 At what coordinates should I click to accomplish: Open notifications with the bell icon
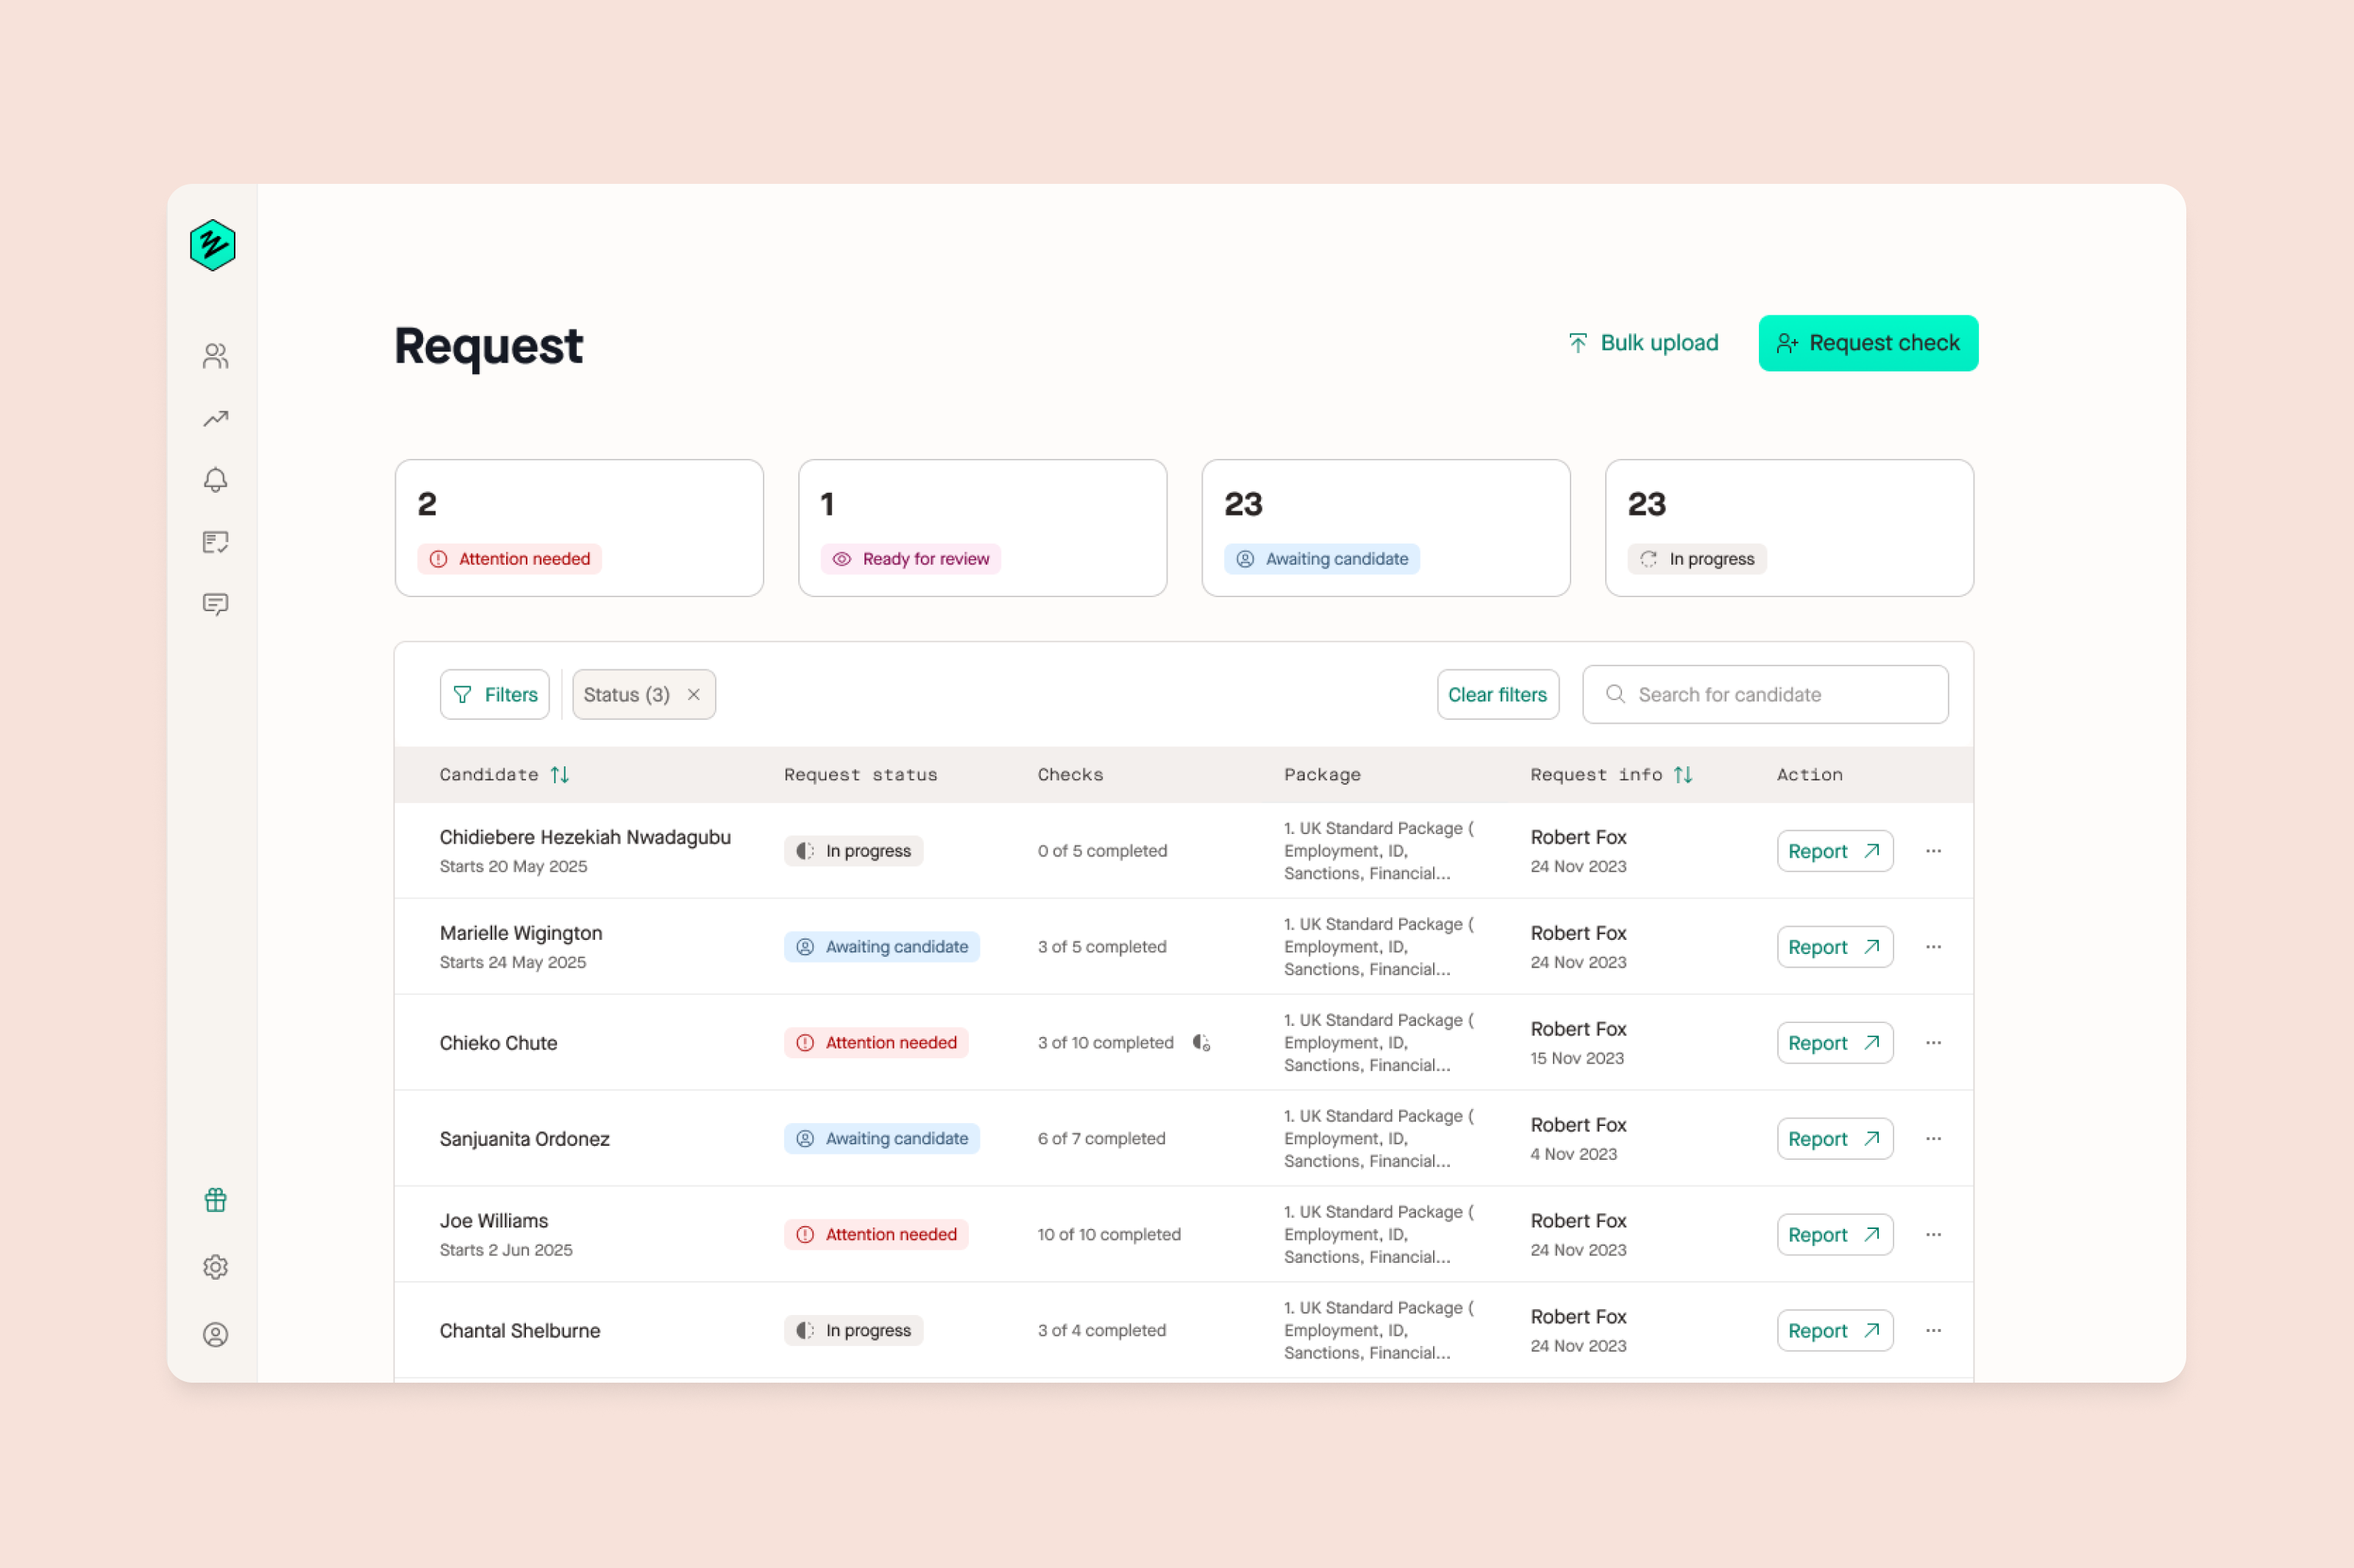click(215, 480)
